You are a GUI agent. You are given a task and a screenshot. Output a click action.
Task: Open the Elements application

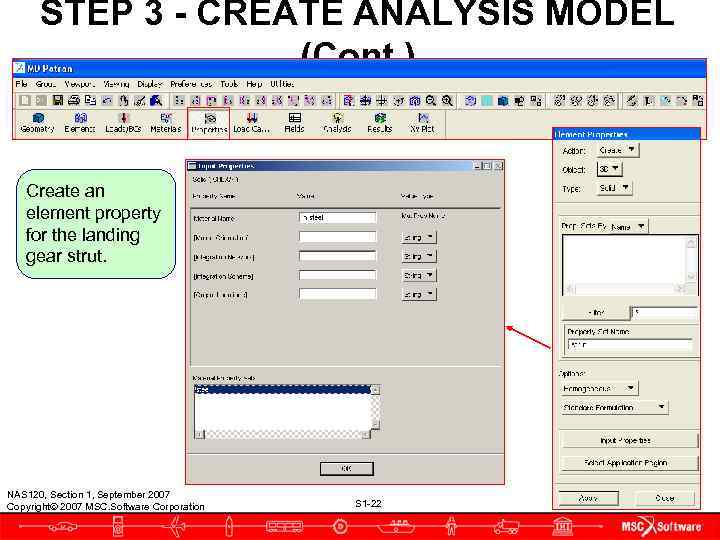79,123
